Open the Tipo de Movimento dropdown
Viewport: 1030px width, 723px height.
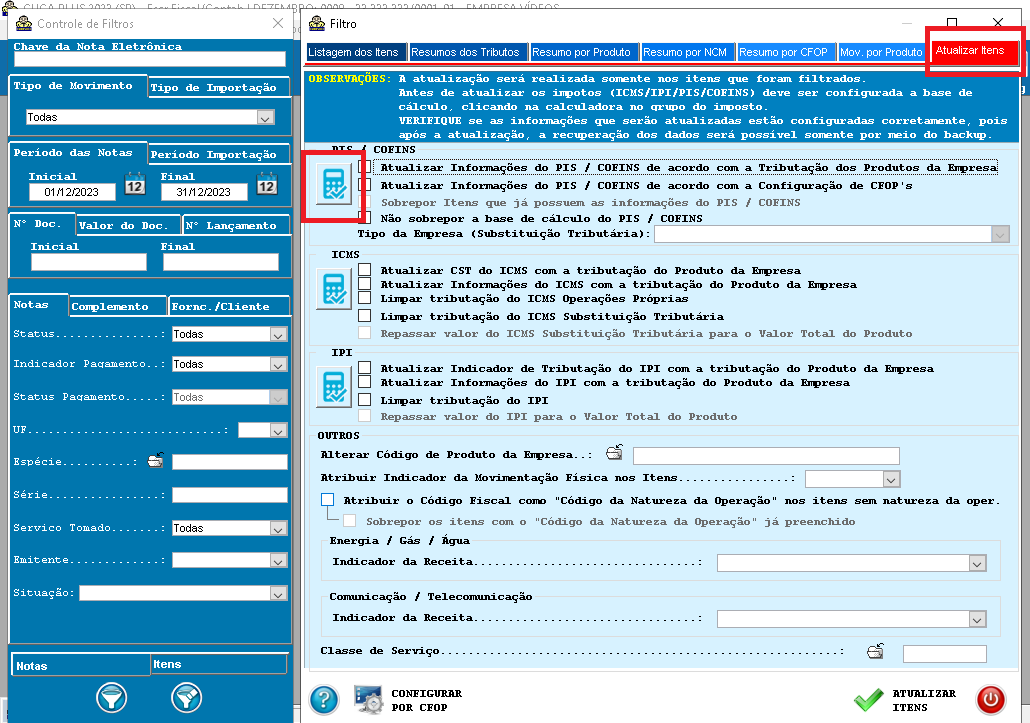tap(265, 118)
